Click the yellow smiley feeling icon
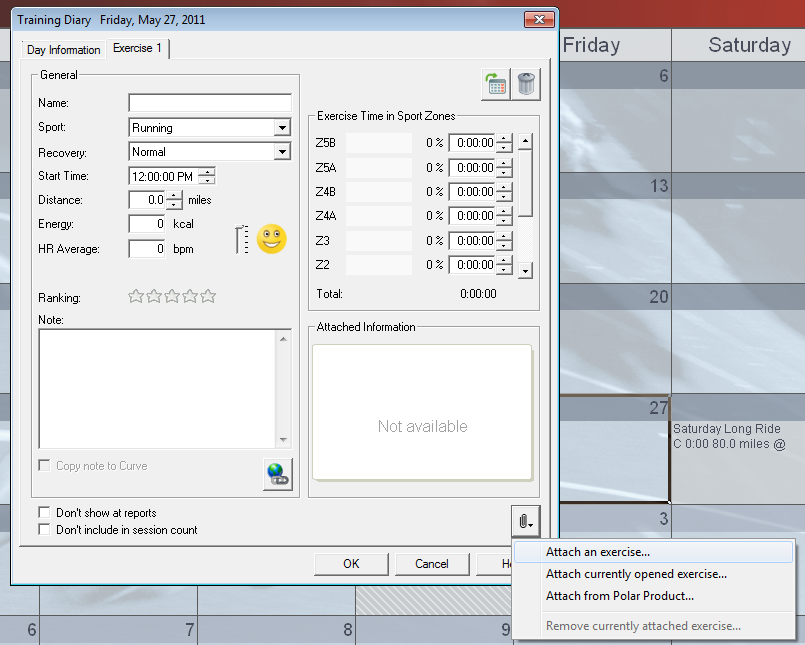Screen dimensions: 805x645 coord(272,239)
